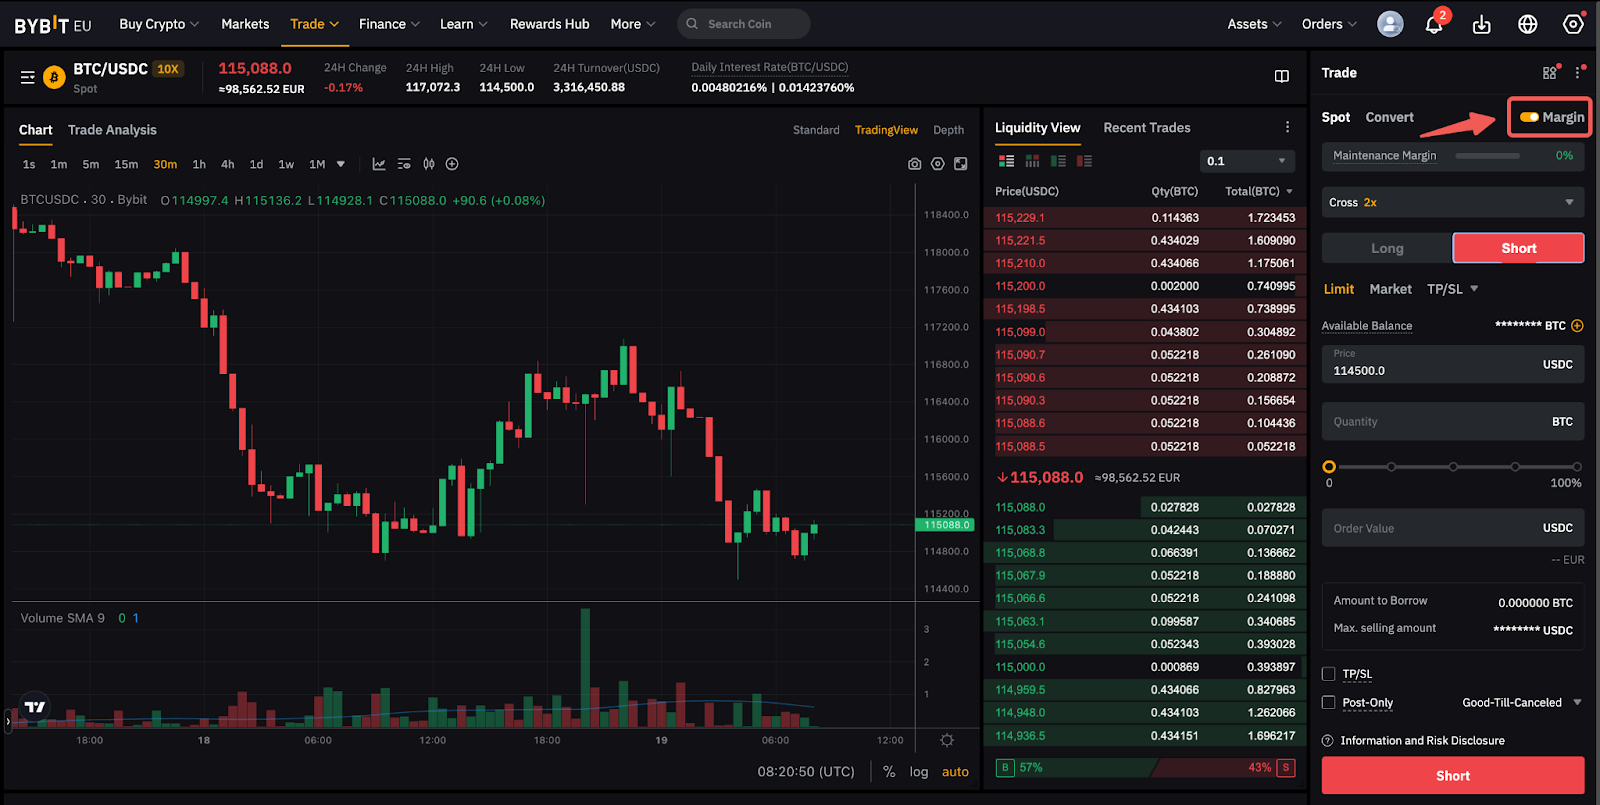This screenshot has height=805, width=1600.
Task: Open the 0.1 price grouping dropdown
Action: (x=1246, y=161)
